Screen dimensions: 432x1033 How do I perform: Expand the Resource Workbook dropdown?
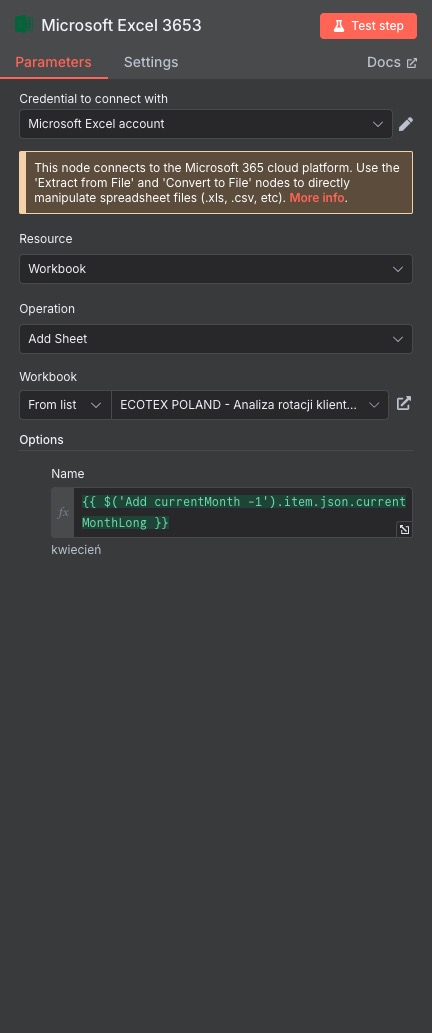point(216,269)
